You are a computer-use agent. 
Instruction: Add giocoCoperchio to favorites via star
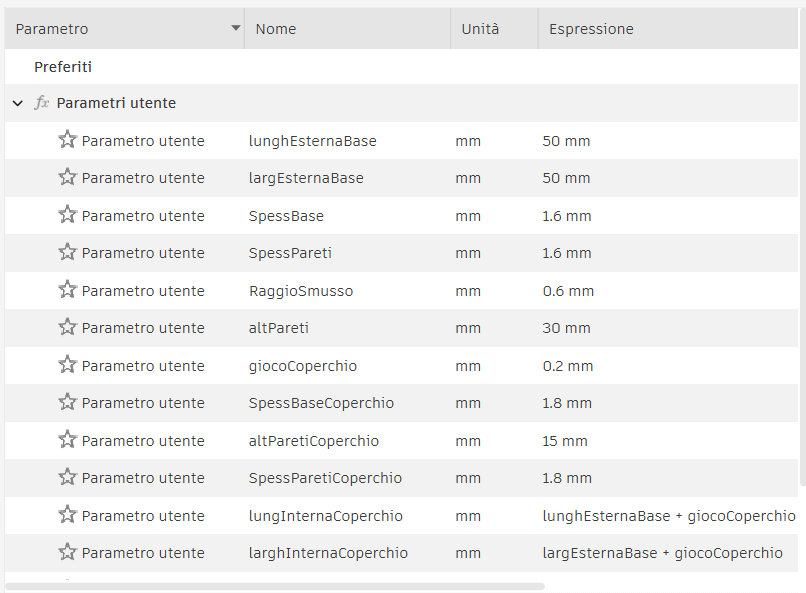point(67,365)
